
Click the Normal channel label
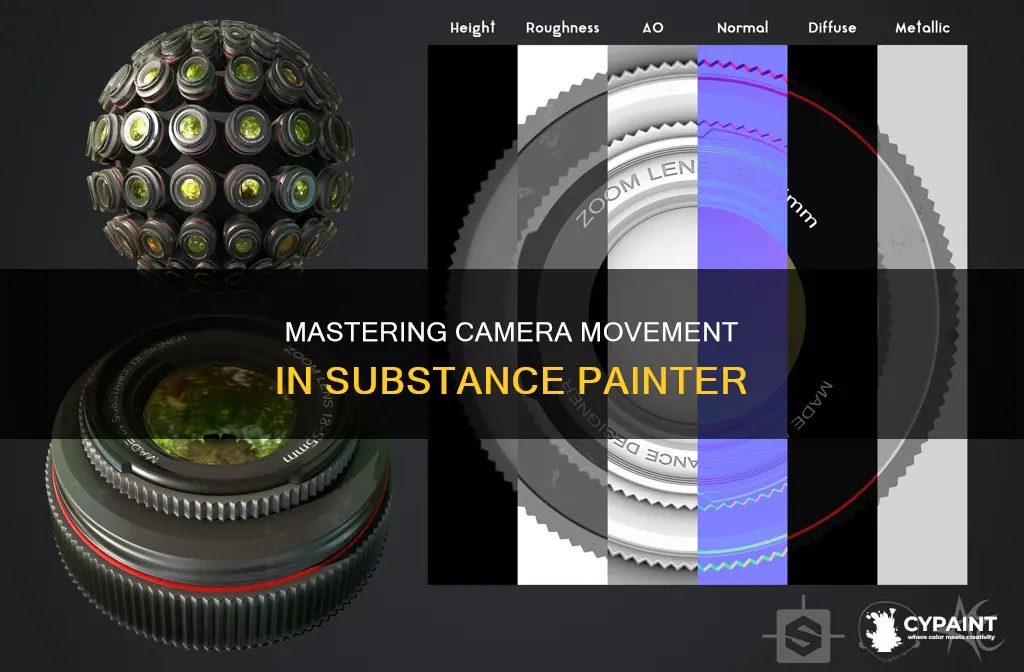[x=743, y=28]
